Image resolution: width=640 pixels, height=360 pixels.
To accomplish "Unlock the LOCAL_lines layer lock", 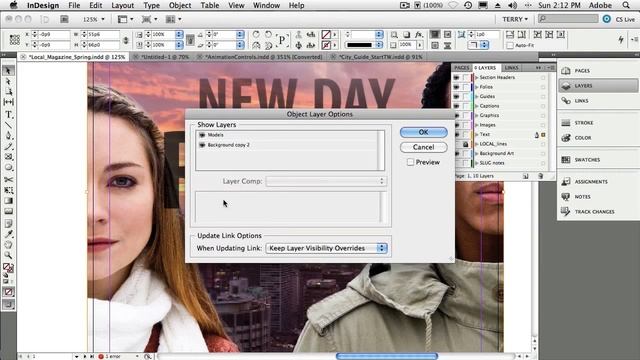I will point(465,144).
